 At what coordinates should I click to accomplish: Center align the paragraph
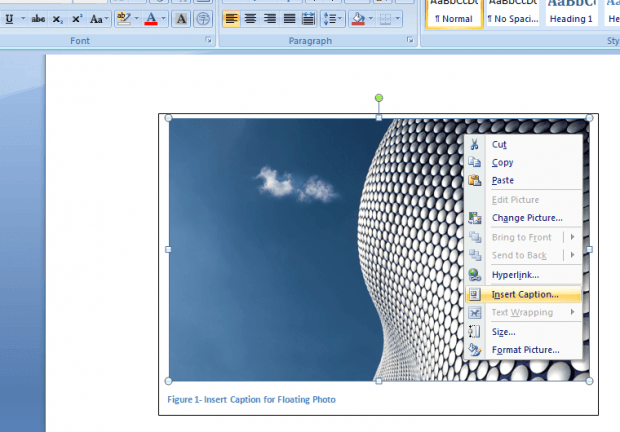[x=251, y=19]
